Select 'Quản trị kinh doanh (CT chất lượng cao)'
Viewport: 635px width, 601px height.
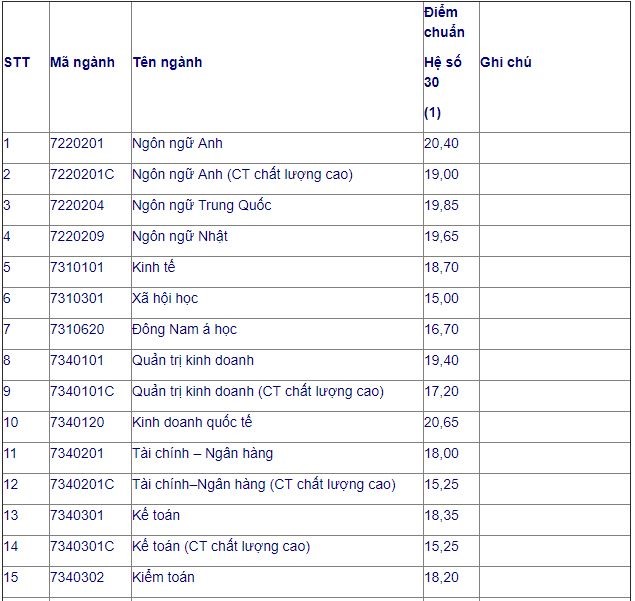[258, 392]
